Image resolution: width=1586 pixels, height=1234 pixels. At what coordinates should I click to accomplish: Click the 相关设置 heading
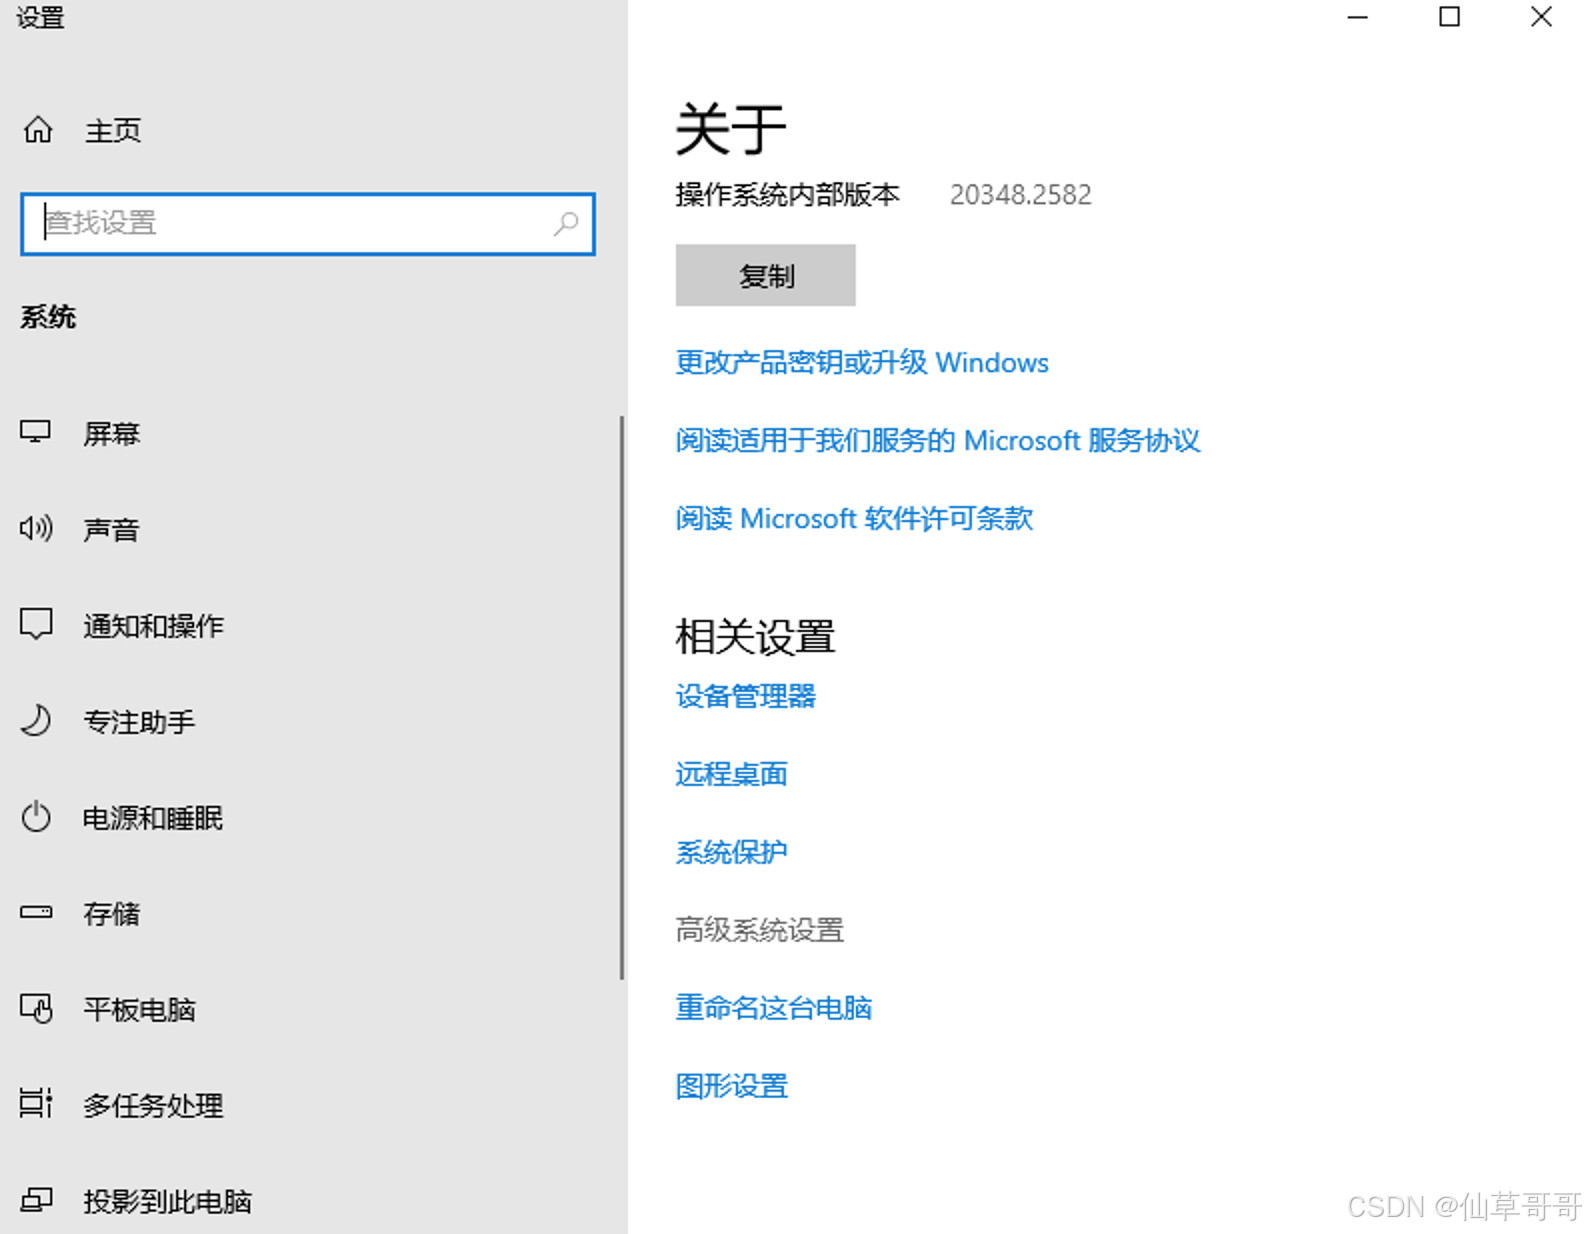(755, 637)
